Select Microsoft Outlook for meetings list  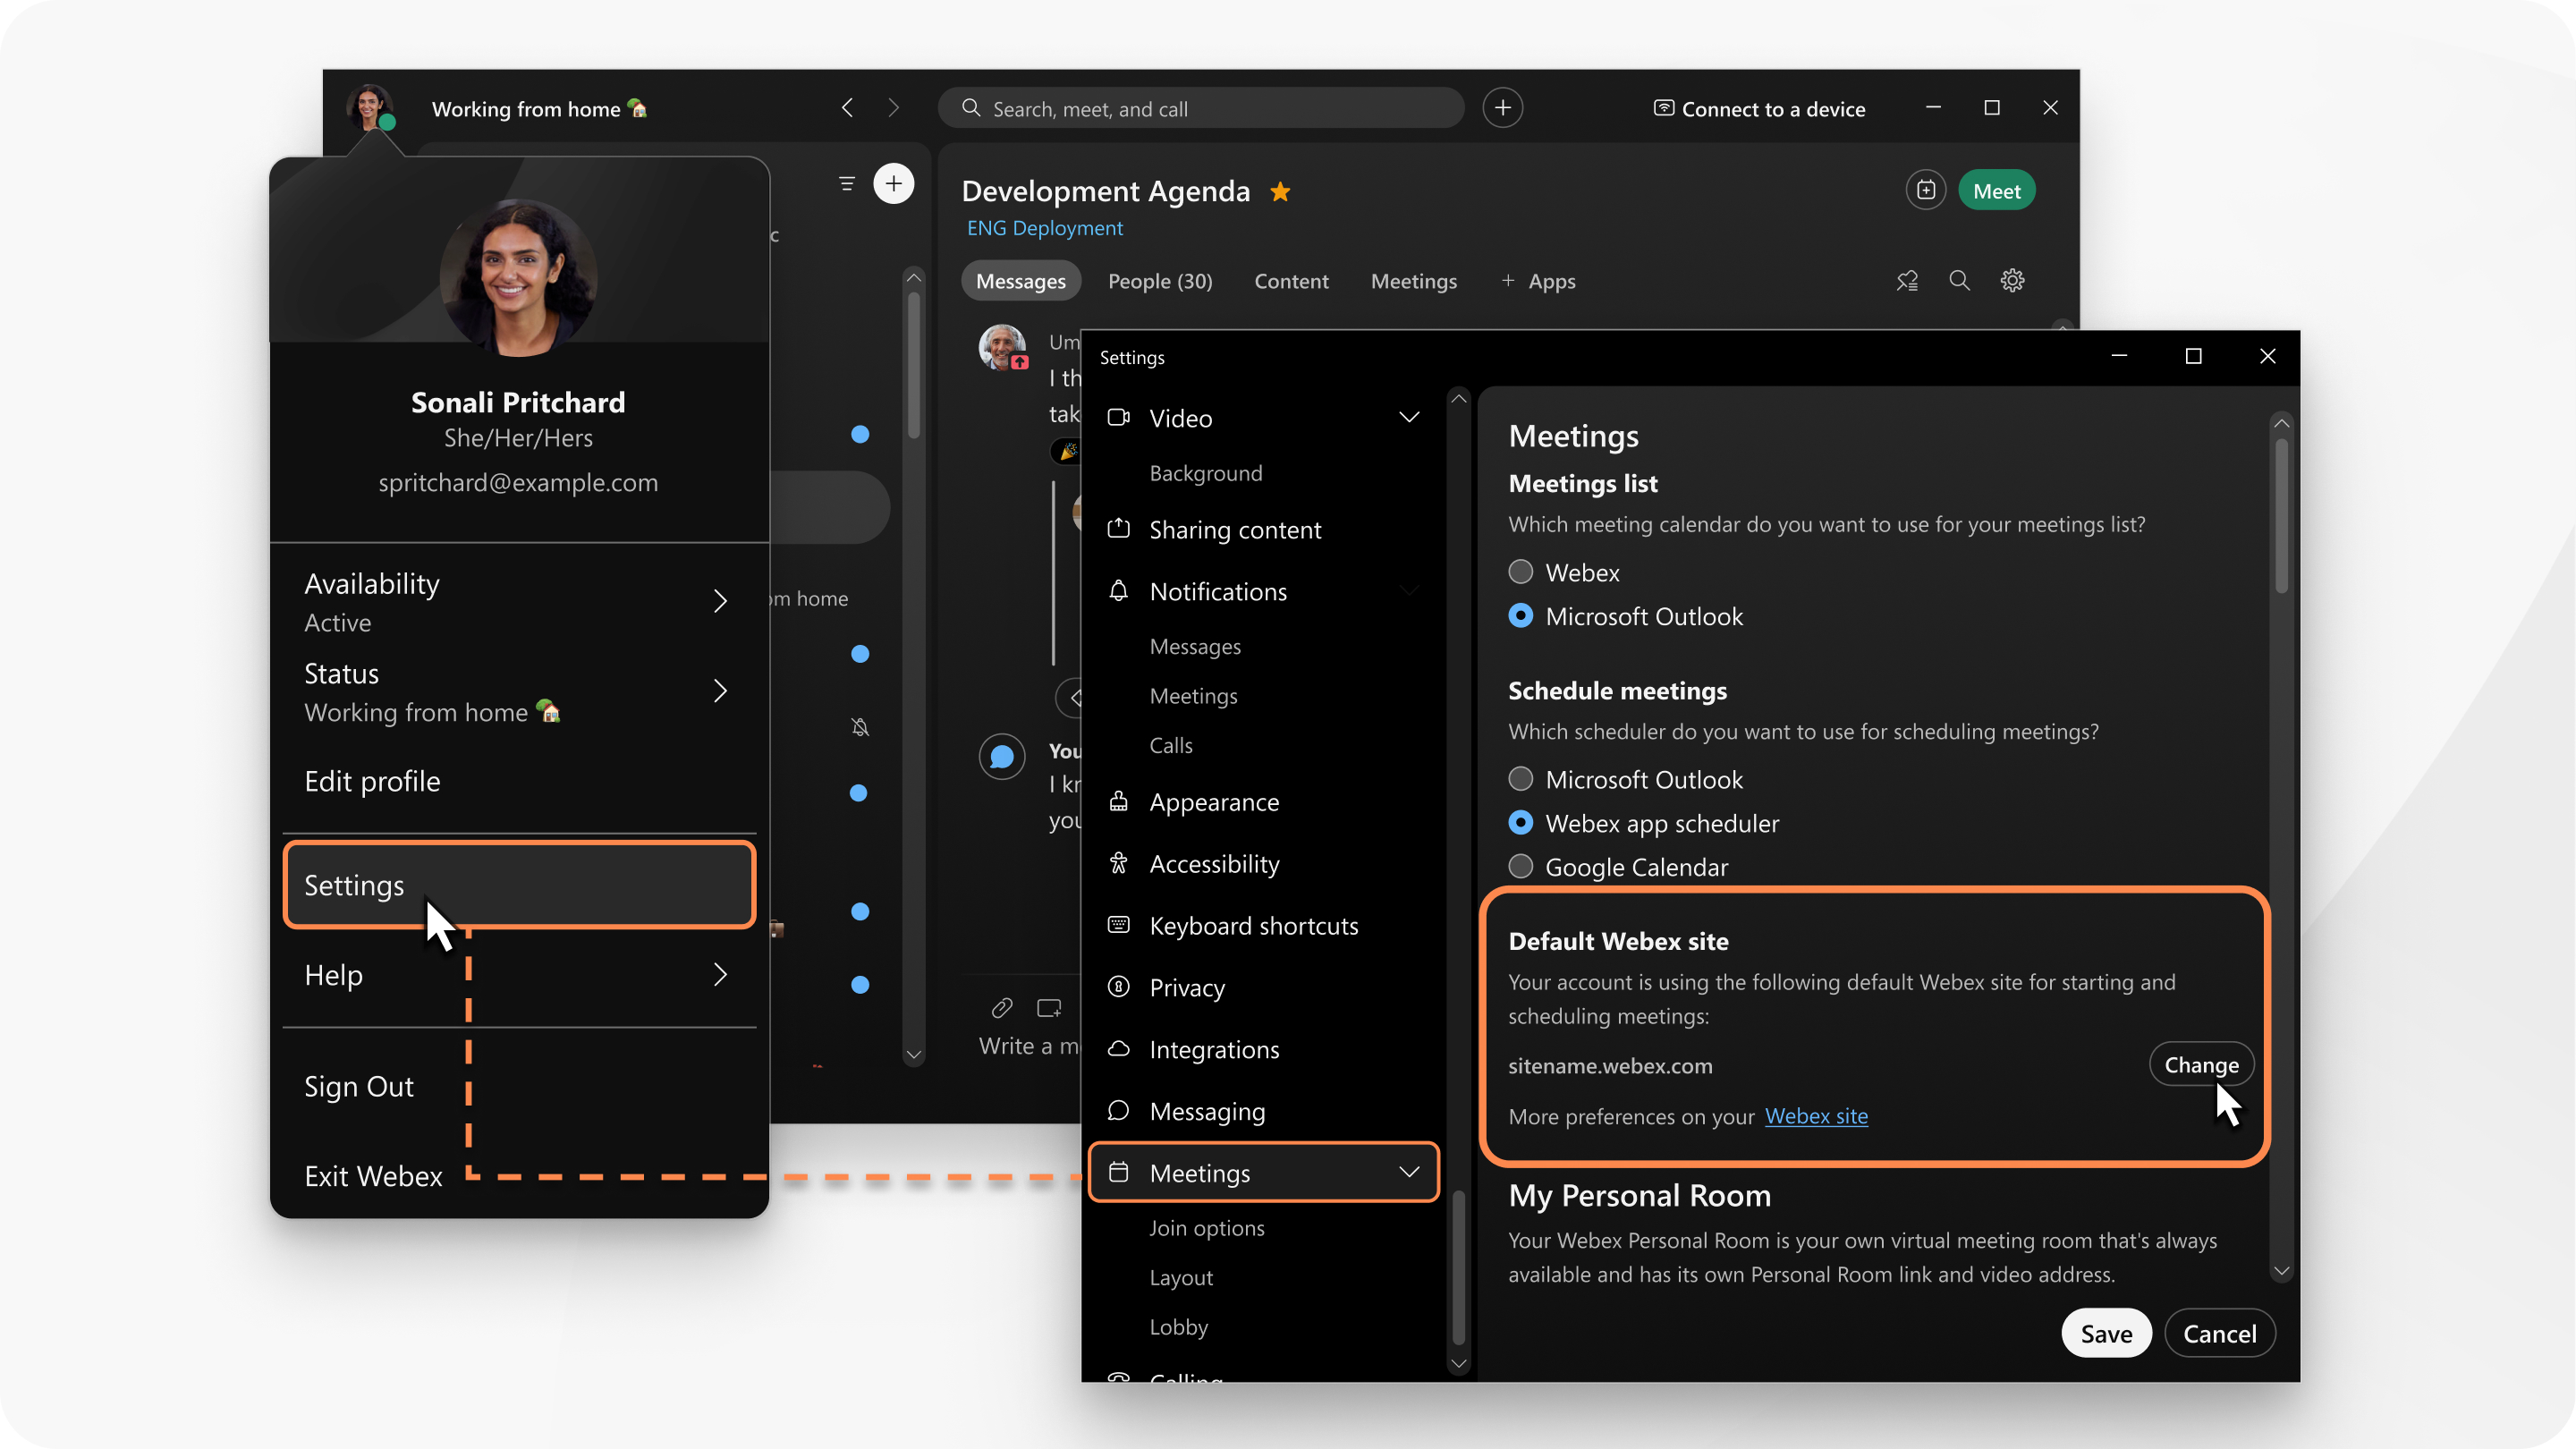pos(1521,615)
